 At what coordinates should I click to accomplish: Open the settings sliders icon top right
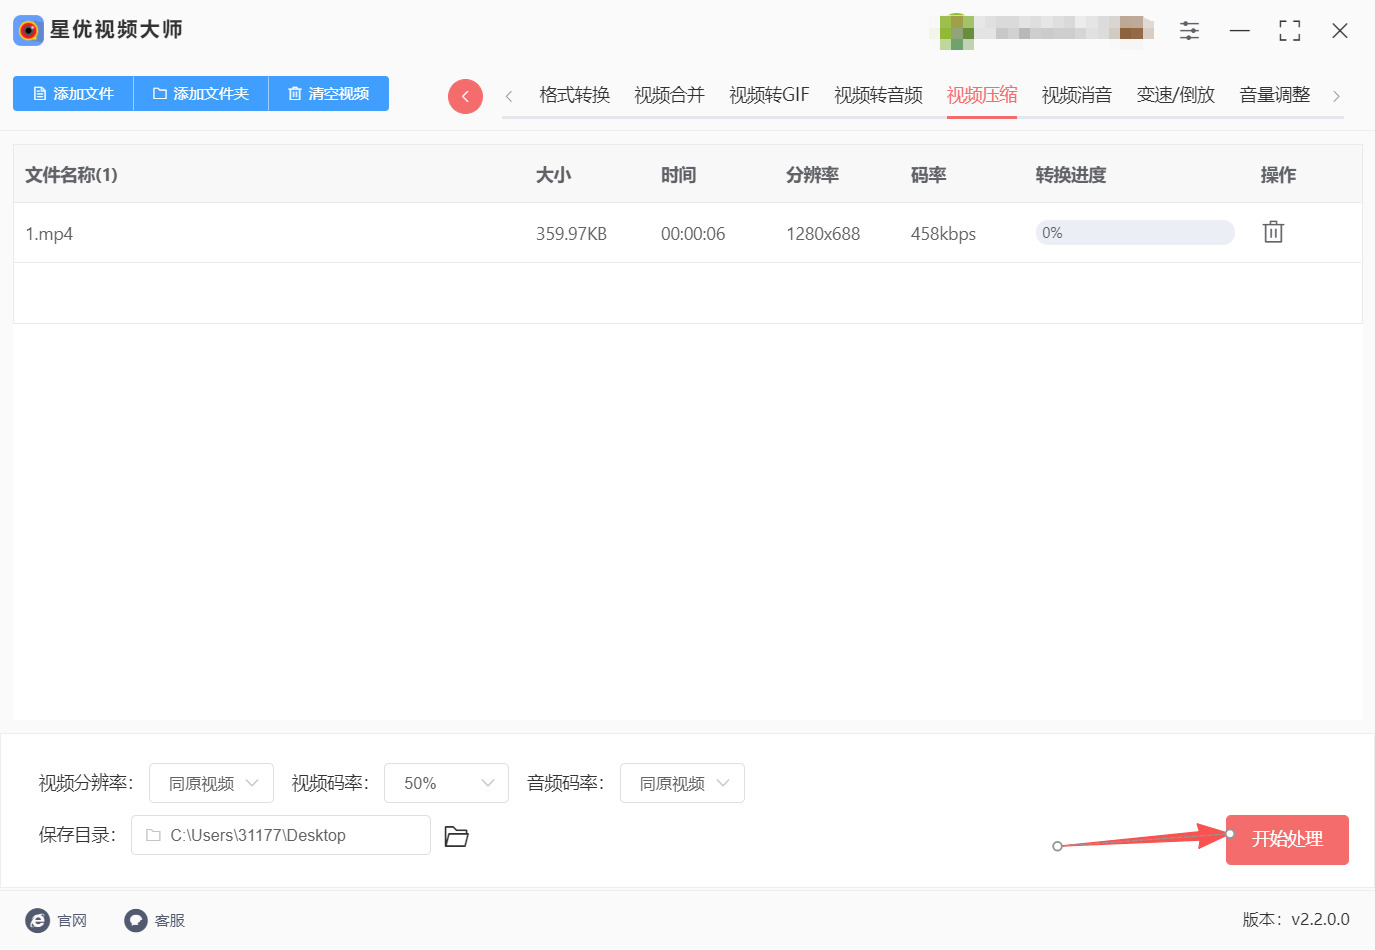[x=1189, y=30]
